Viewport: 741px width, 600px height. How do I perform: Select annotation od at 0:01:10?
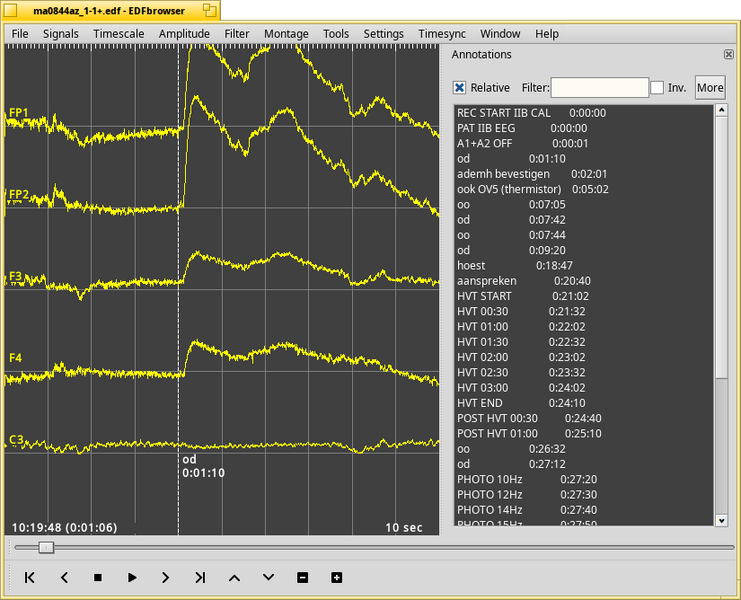(583, 159)
